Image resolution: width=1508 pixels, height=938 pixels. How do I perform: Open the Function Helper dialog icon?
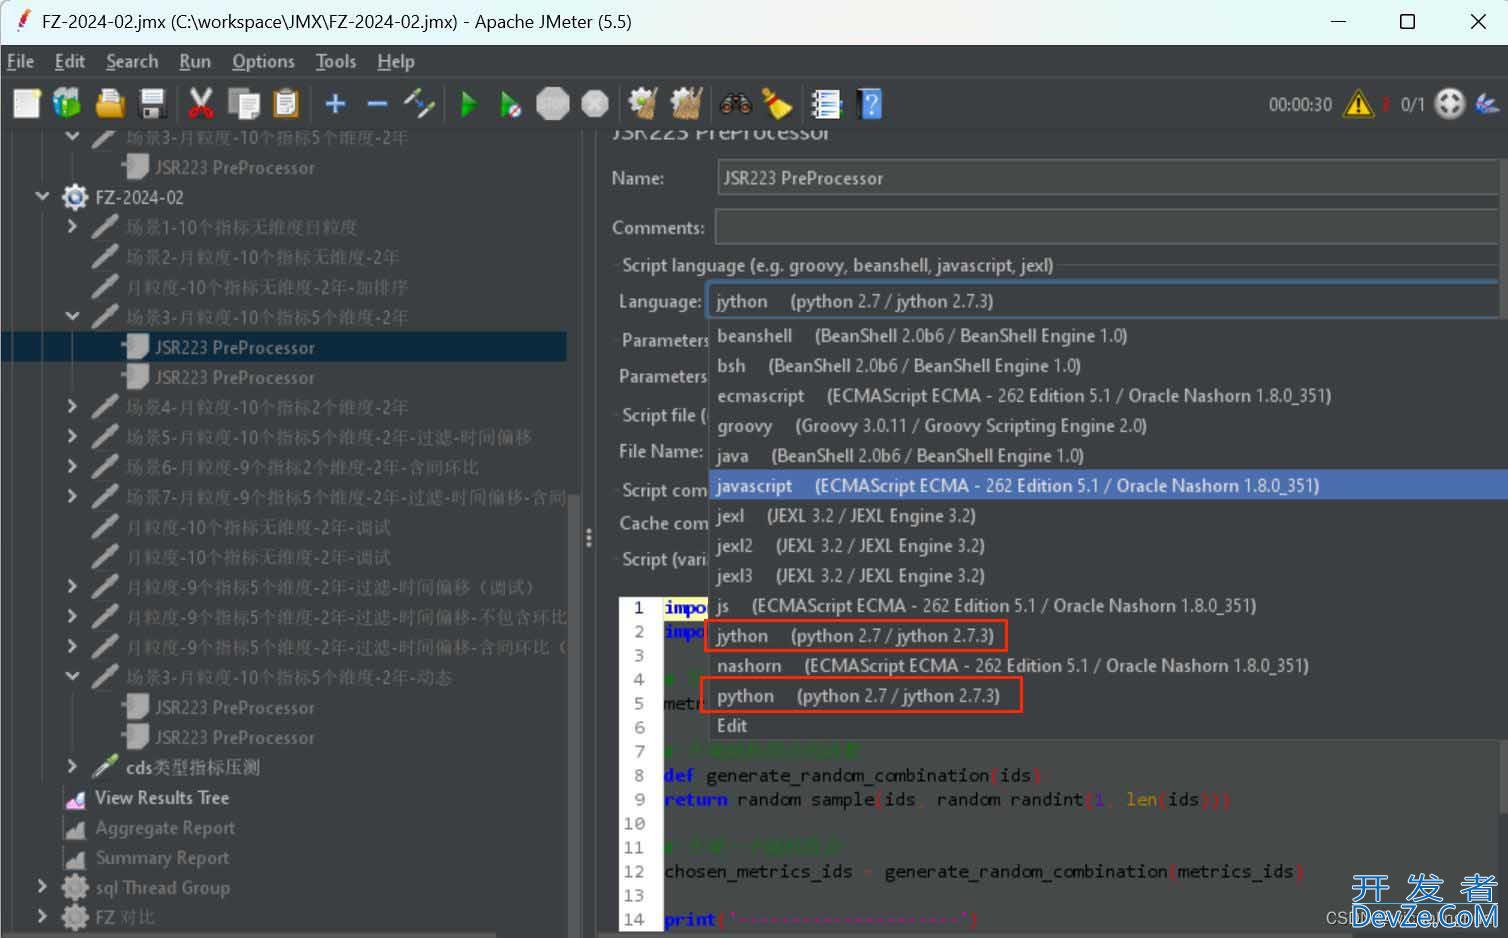point(827,103)
